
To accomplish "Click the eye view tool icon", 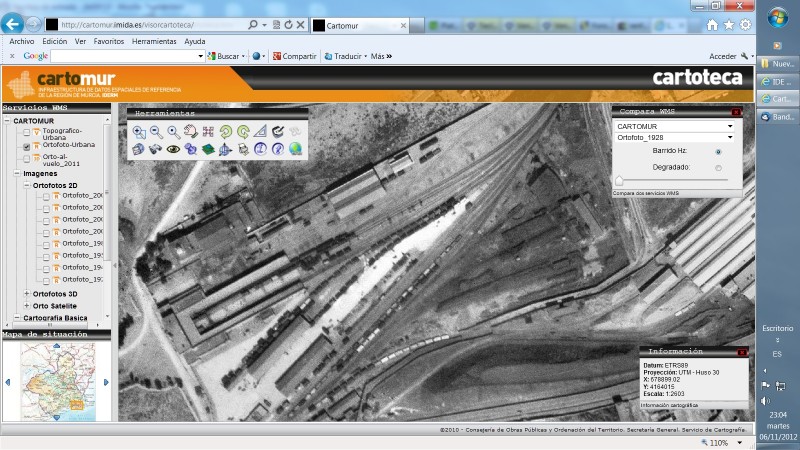I will [x=173, y=149].
